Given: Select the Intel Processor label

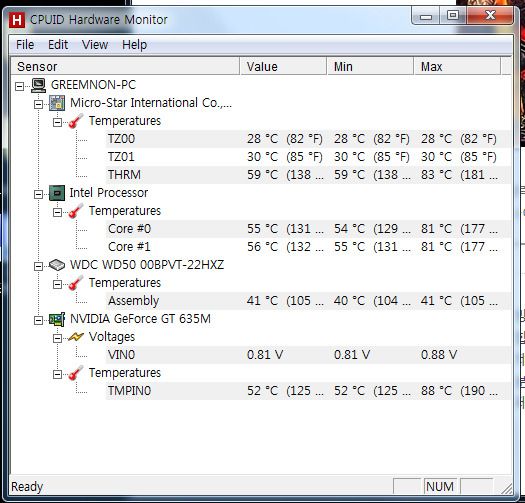Looking at the screenshot, I should [109, 193].
